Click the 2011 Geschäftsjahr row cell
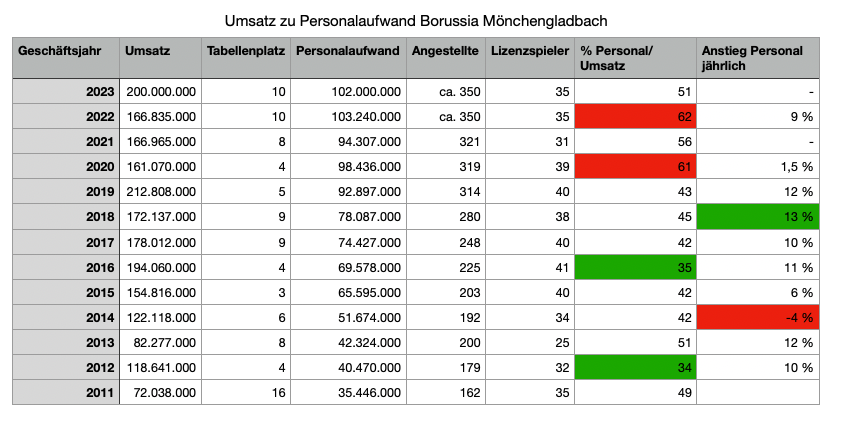Screen dimensions: 847x424 pyautogui.click(x=65, y=393)
